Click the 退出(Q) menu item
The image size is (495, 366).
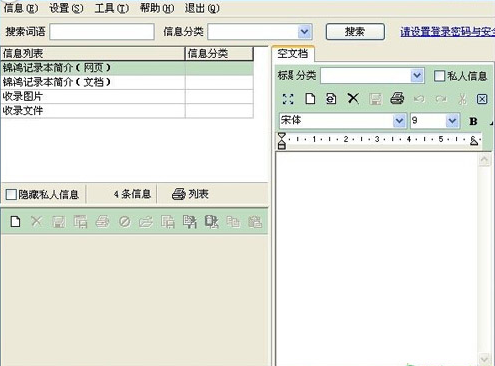(x=202, y=8)
